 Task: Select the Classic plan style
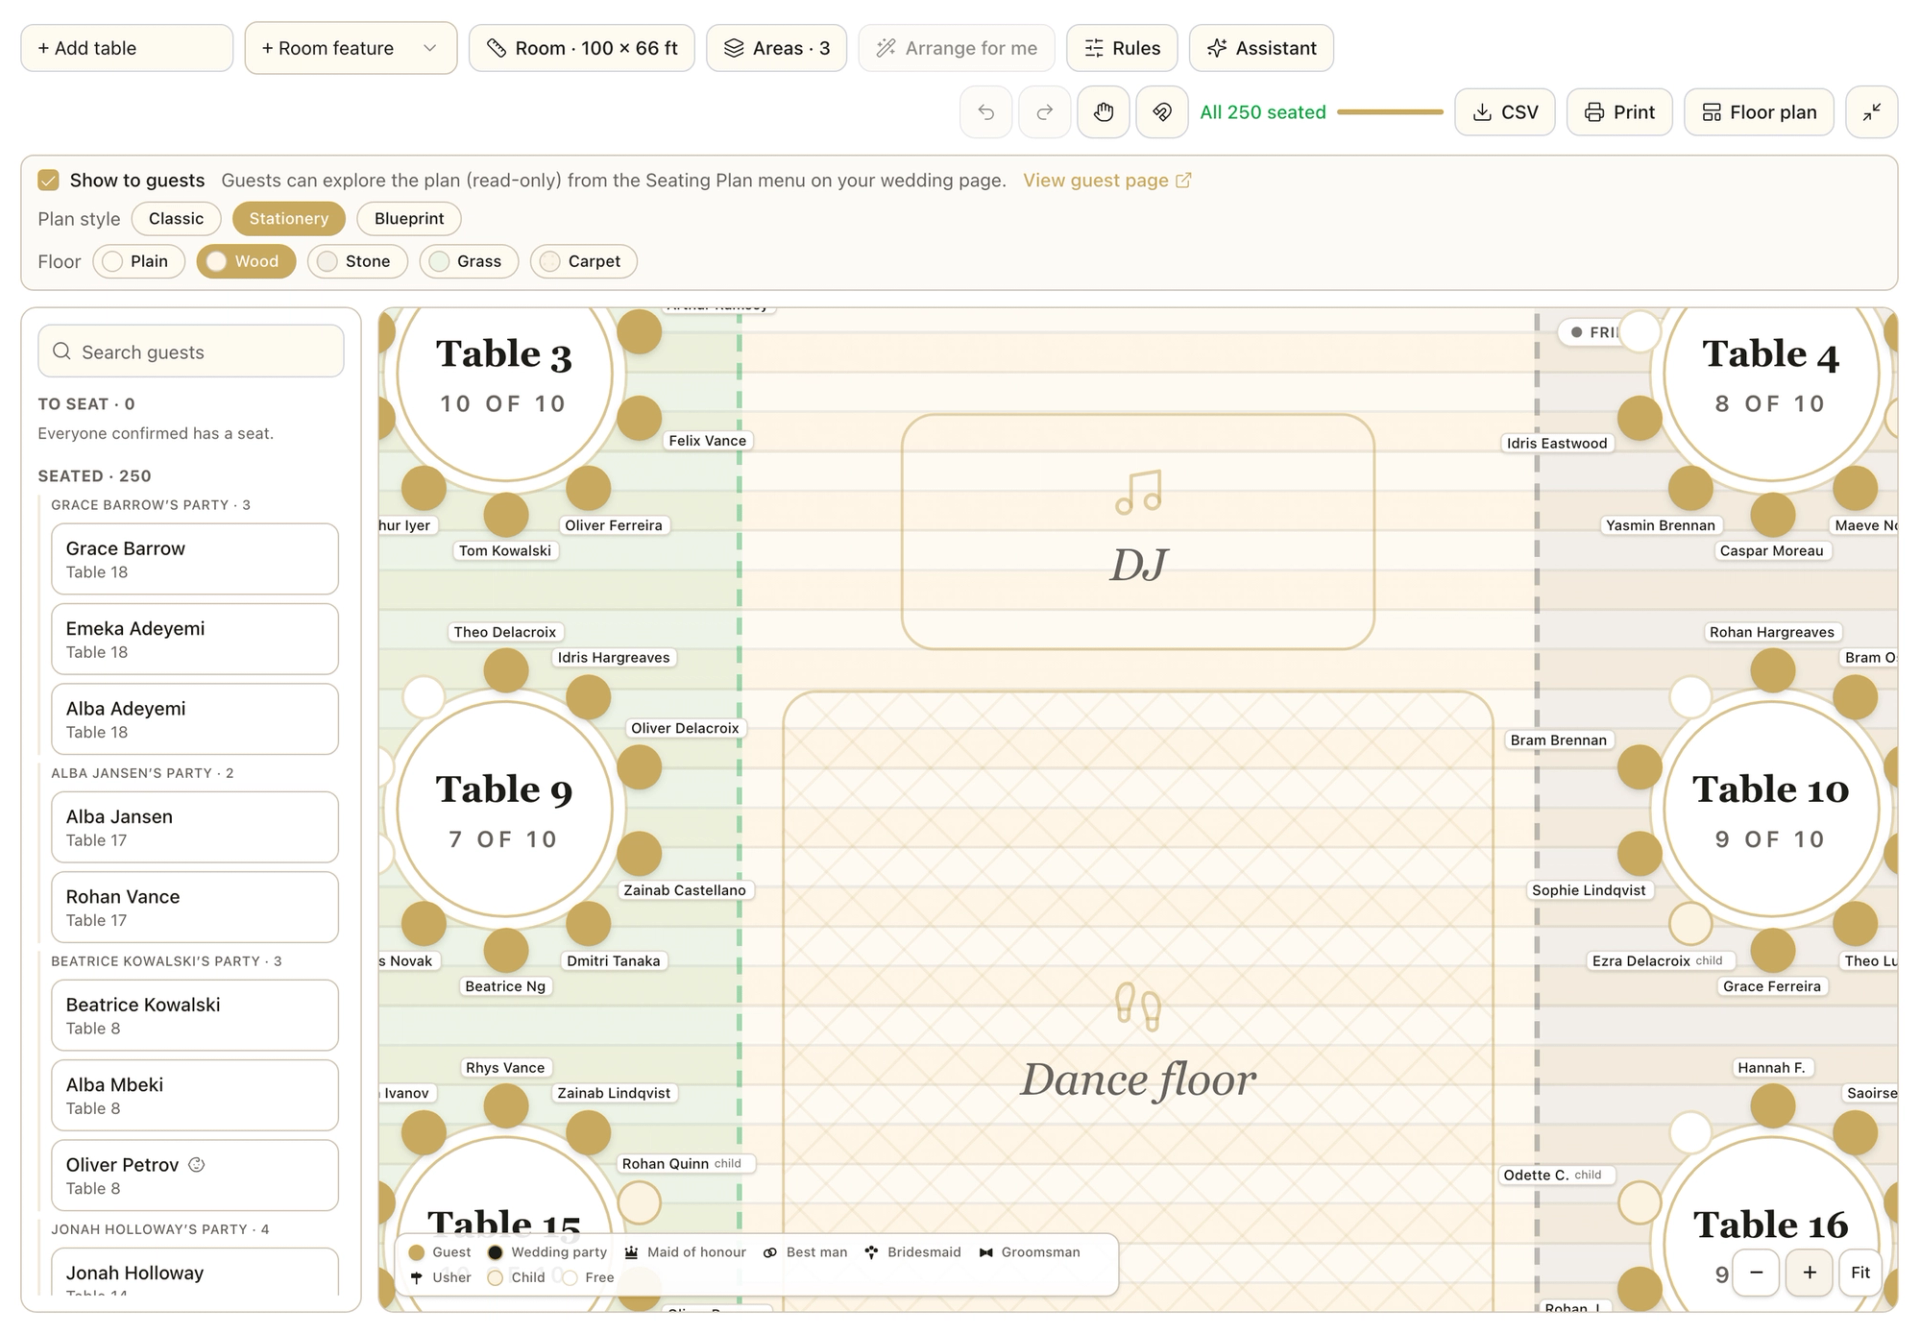[176, 218]
